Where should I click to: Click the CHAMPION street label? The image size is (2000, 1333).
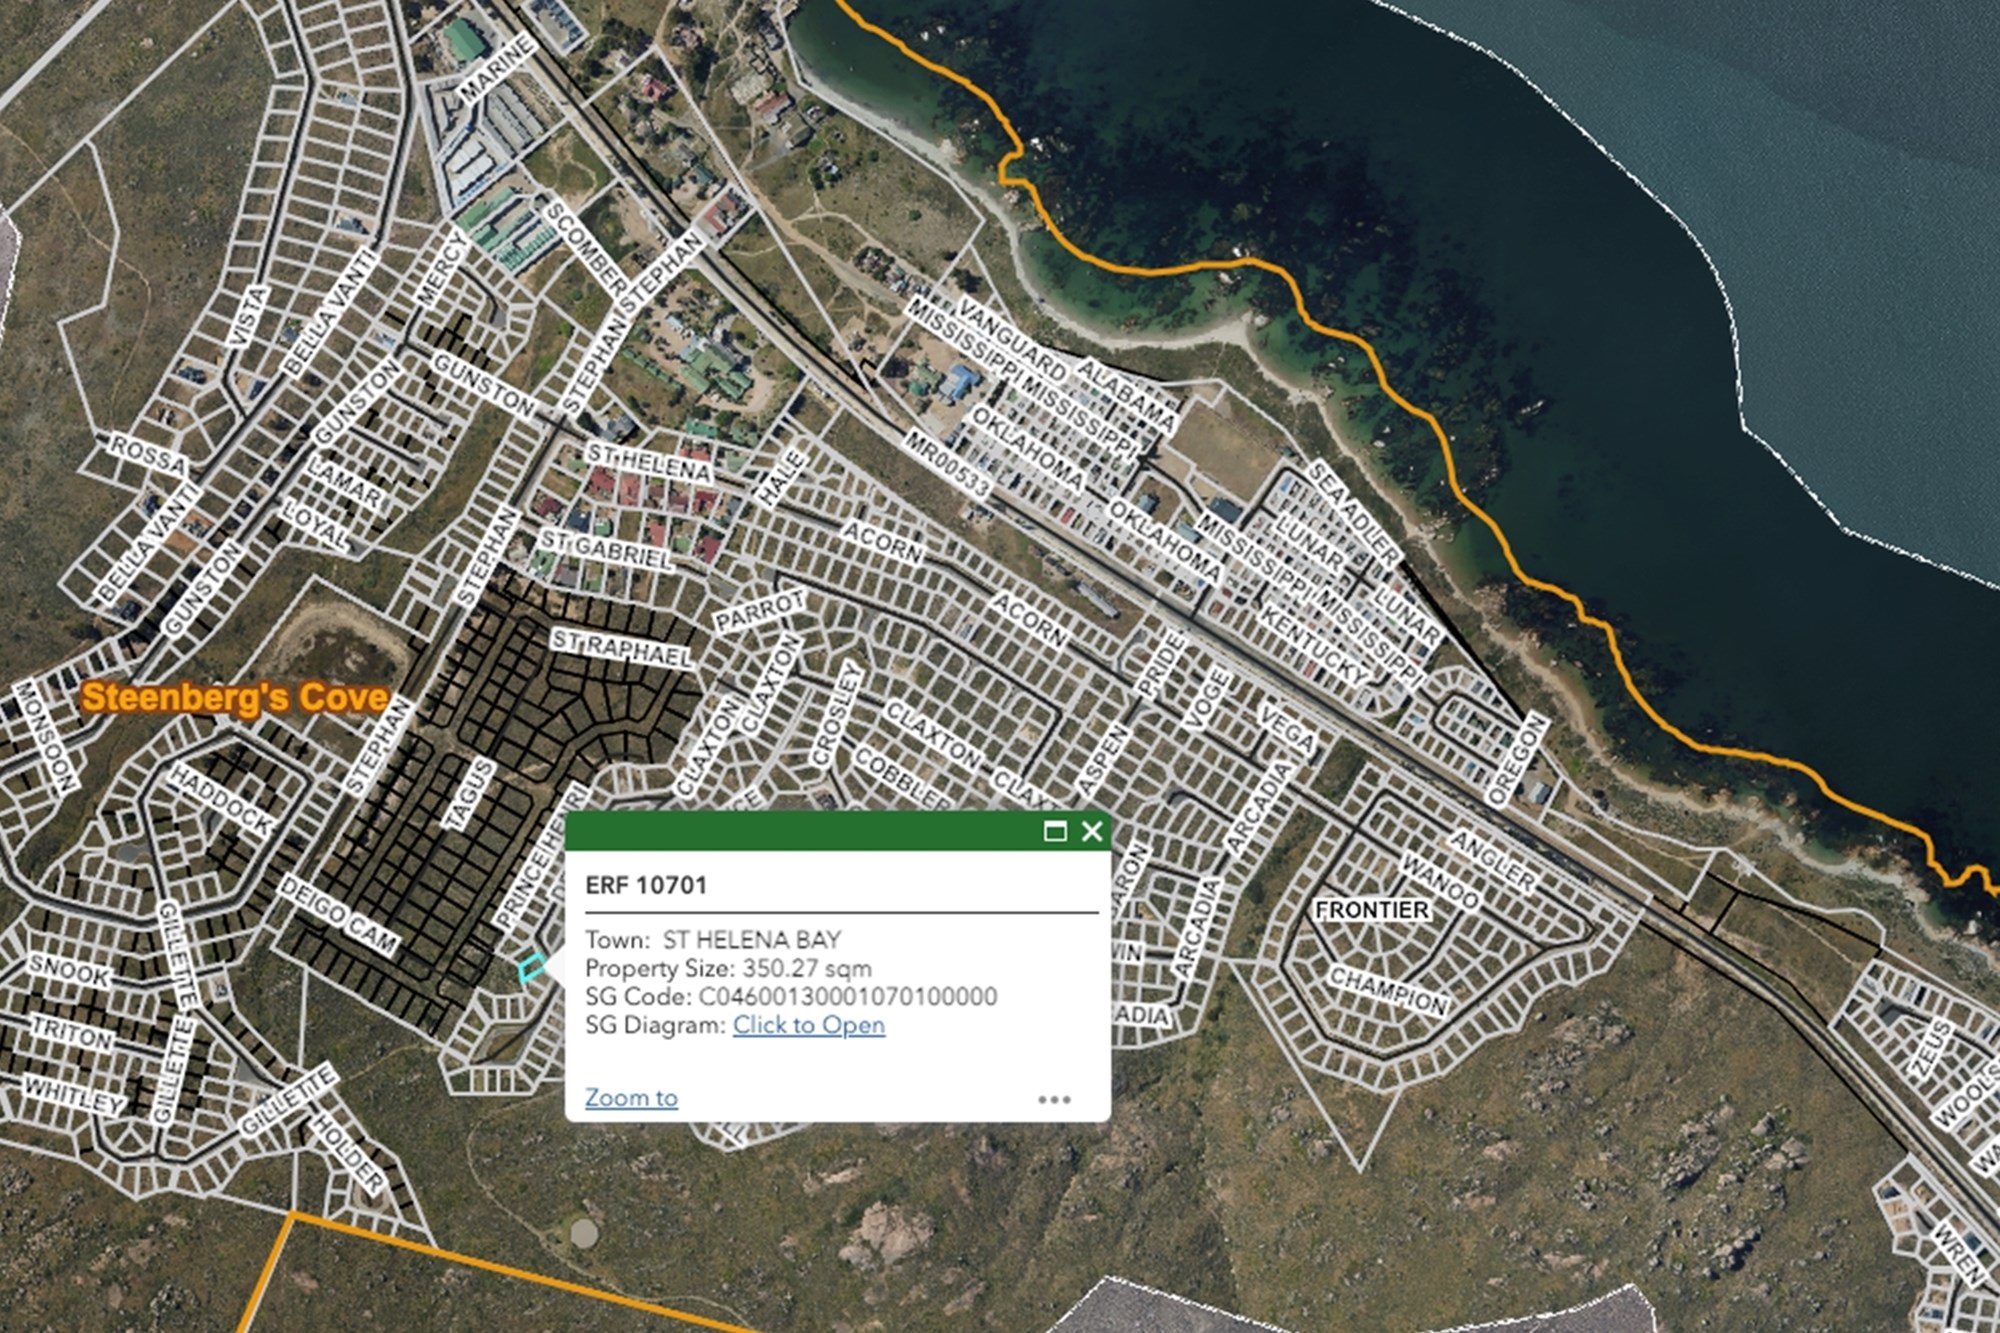tap(1388, 989)
